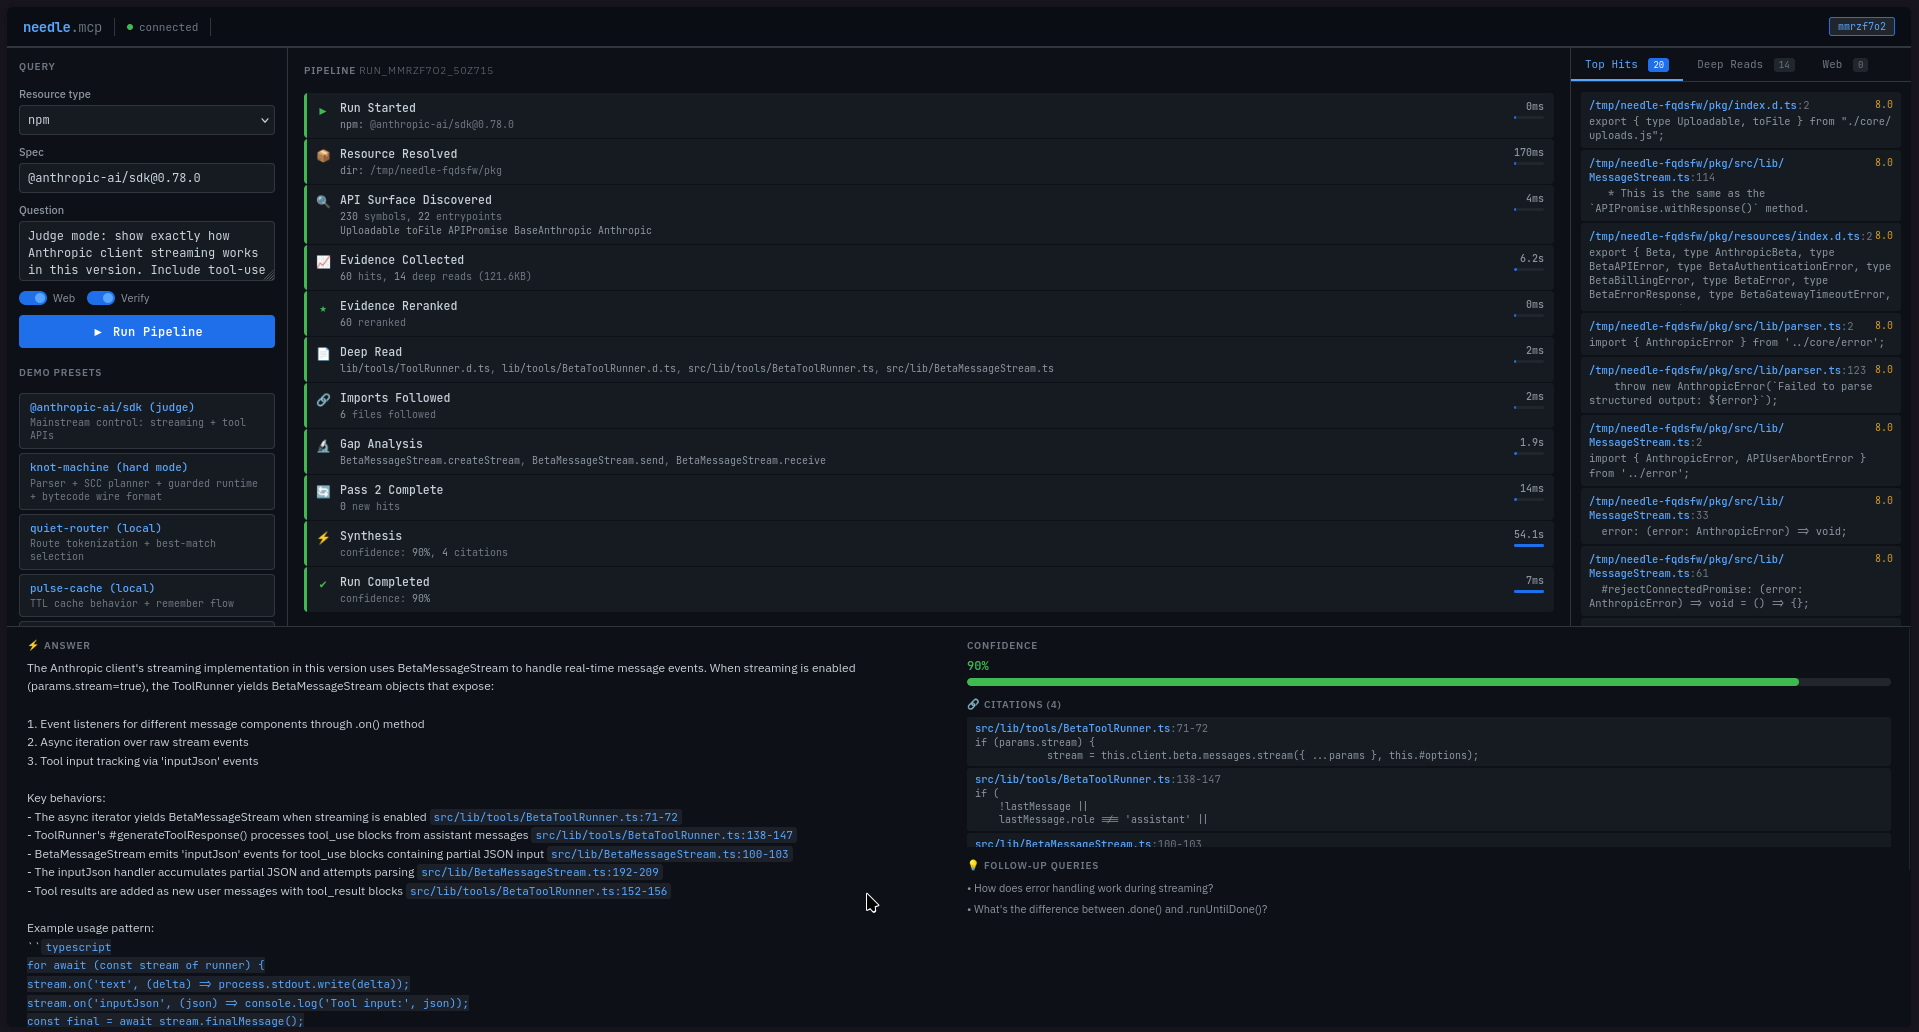Screen dimensions: 1919x1032
Task: Click the inline BetaMessageStream.ts:192-209 answer reference
Action: (540, 872)
